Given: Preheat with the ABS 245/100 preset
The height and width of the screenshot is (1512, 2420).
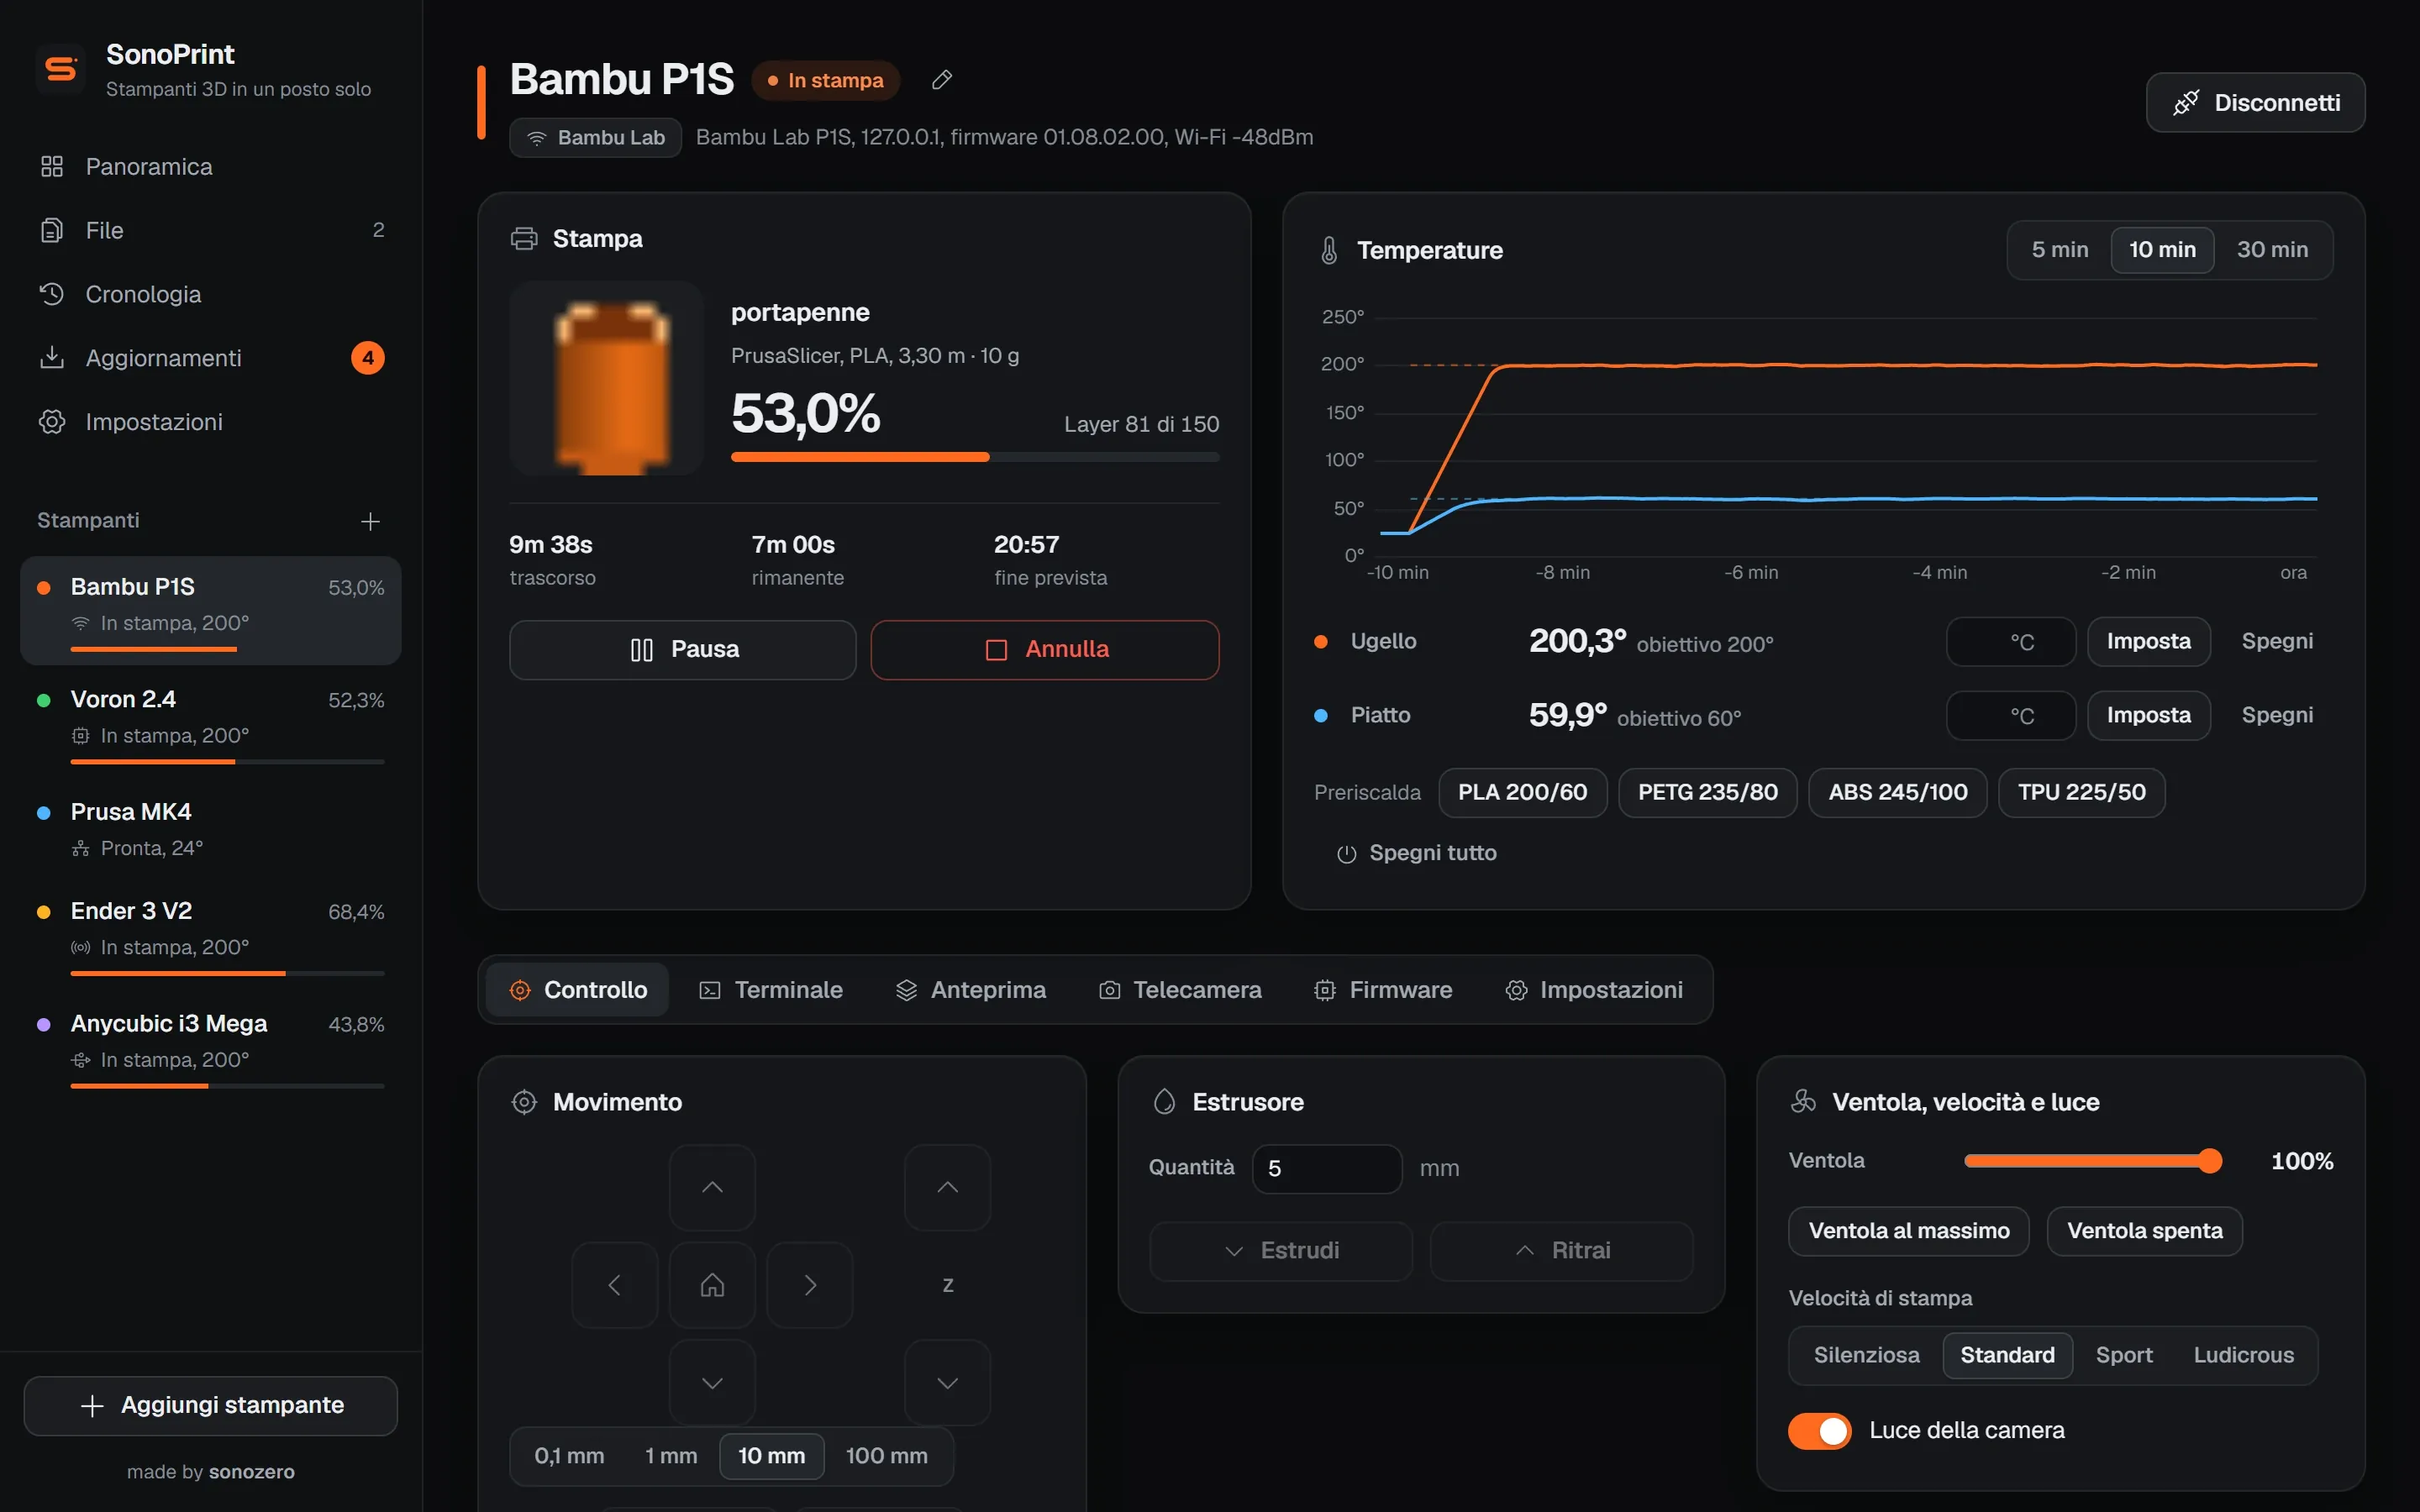Looking at the screenshot, I should (1897, 793).
